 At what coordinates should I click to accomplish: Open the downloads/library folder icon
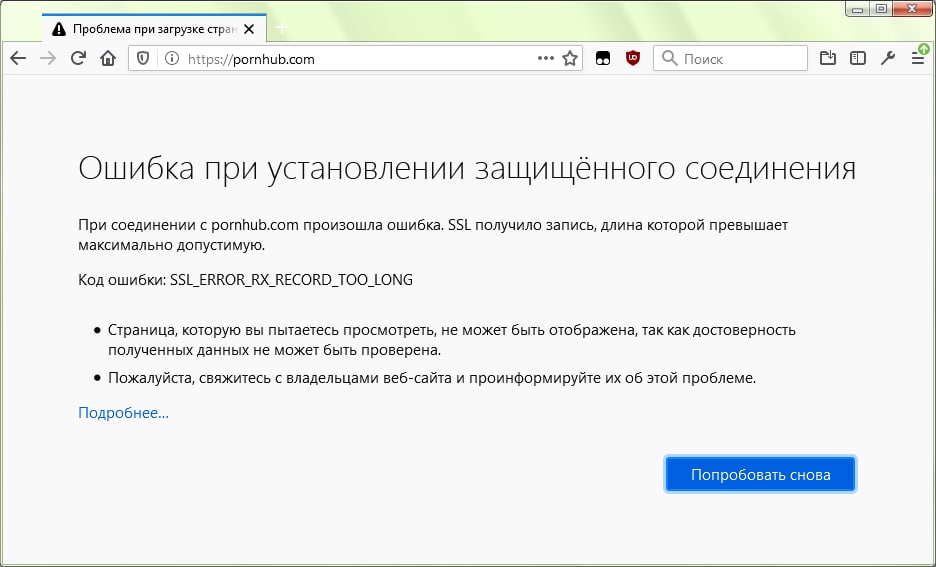(828, 58)
